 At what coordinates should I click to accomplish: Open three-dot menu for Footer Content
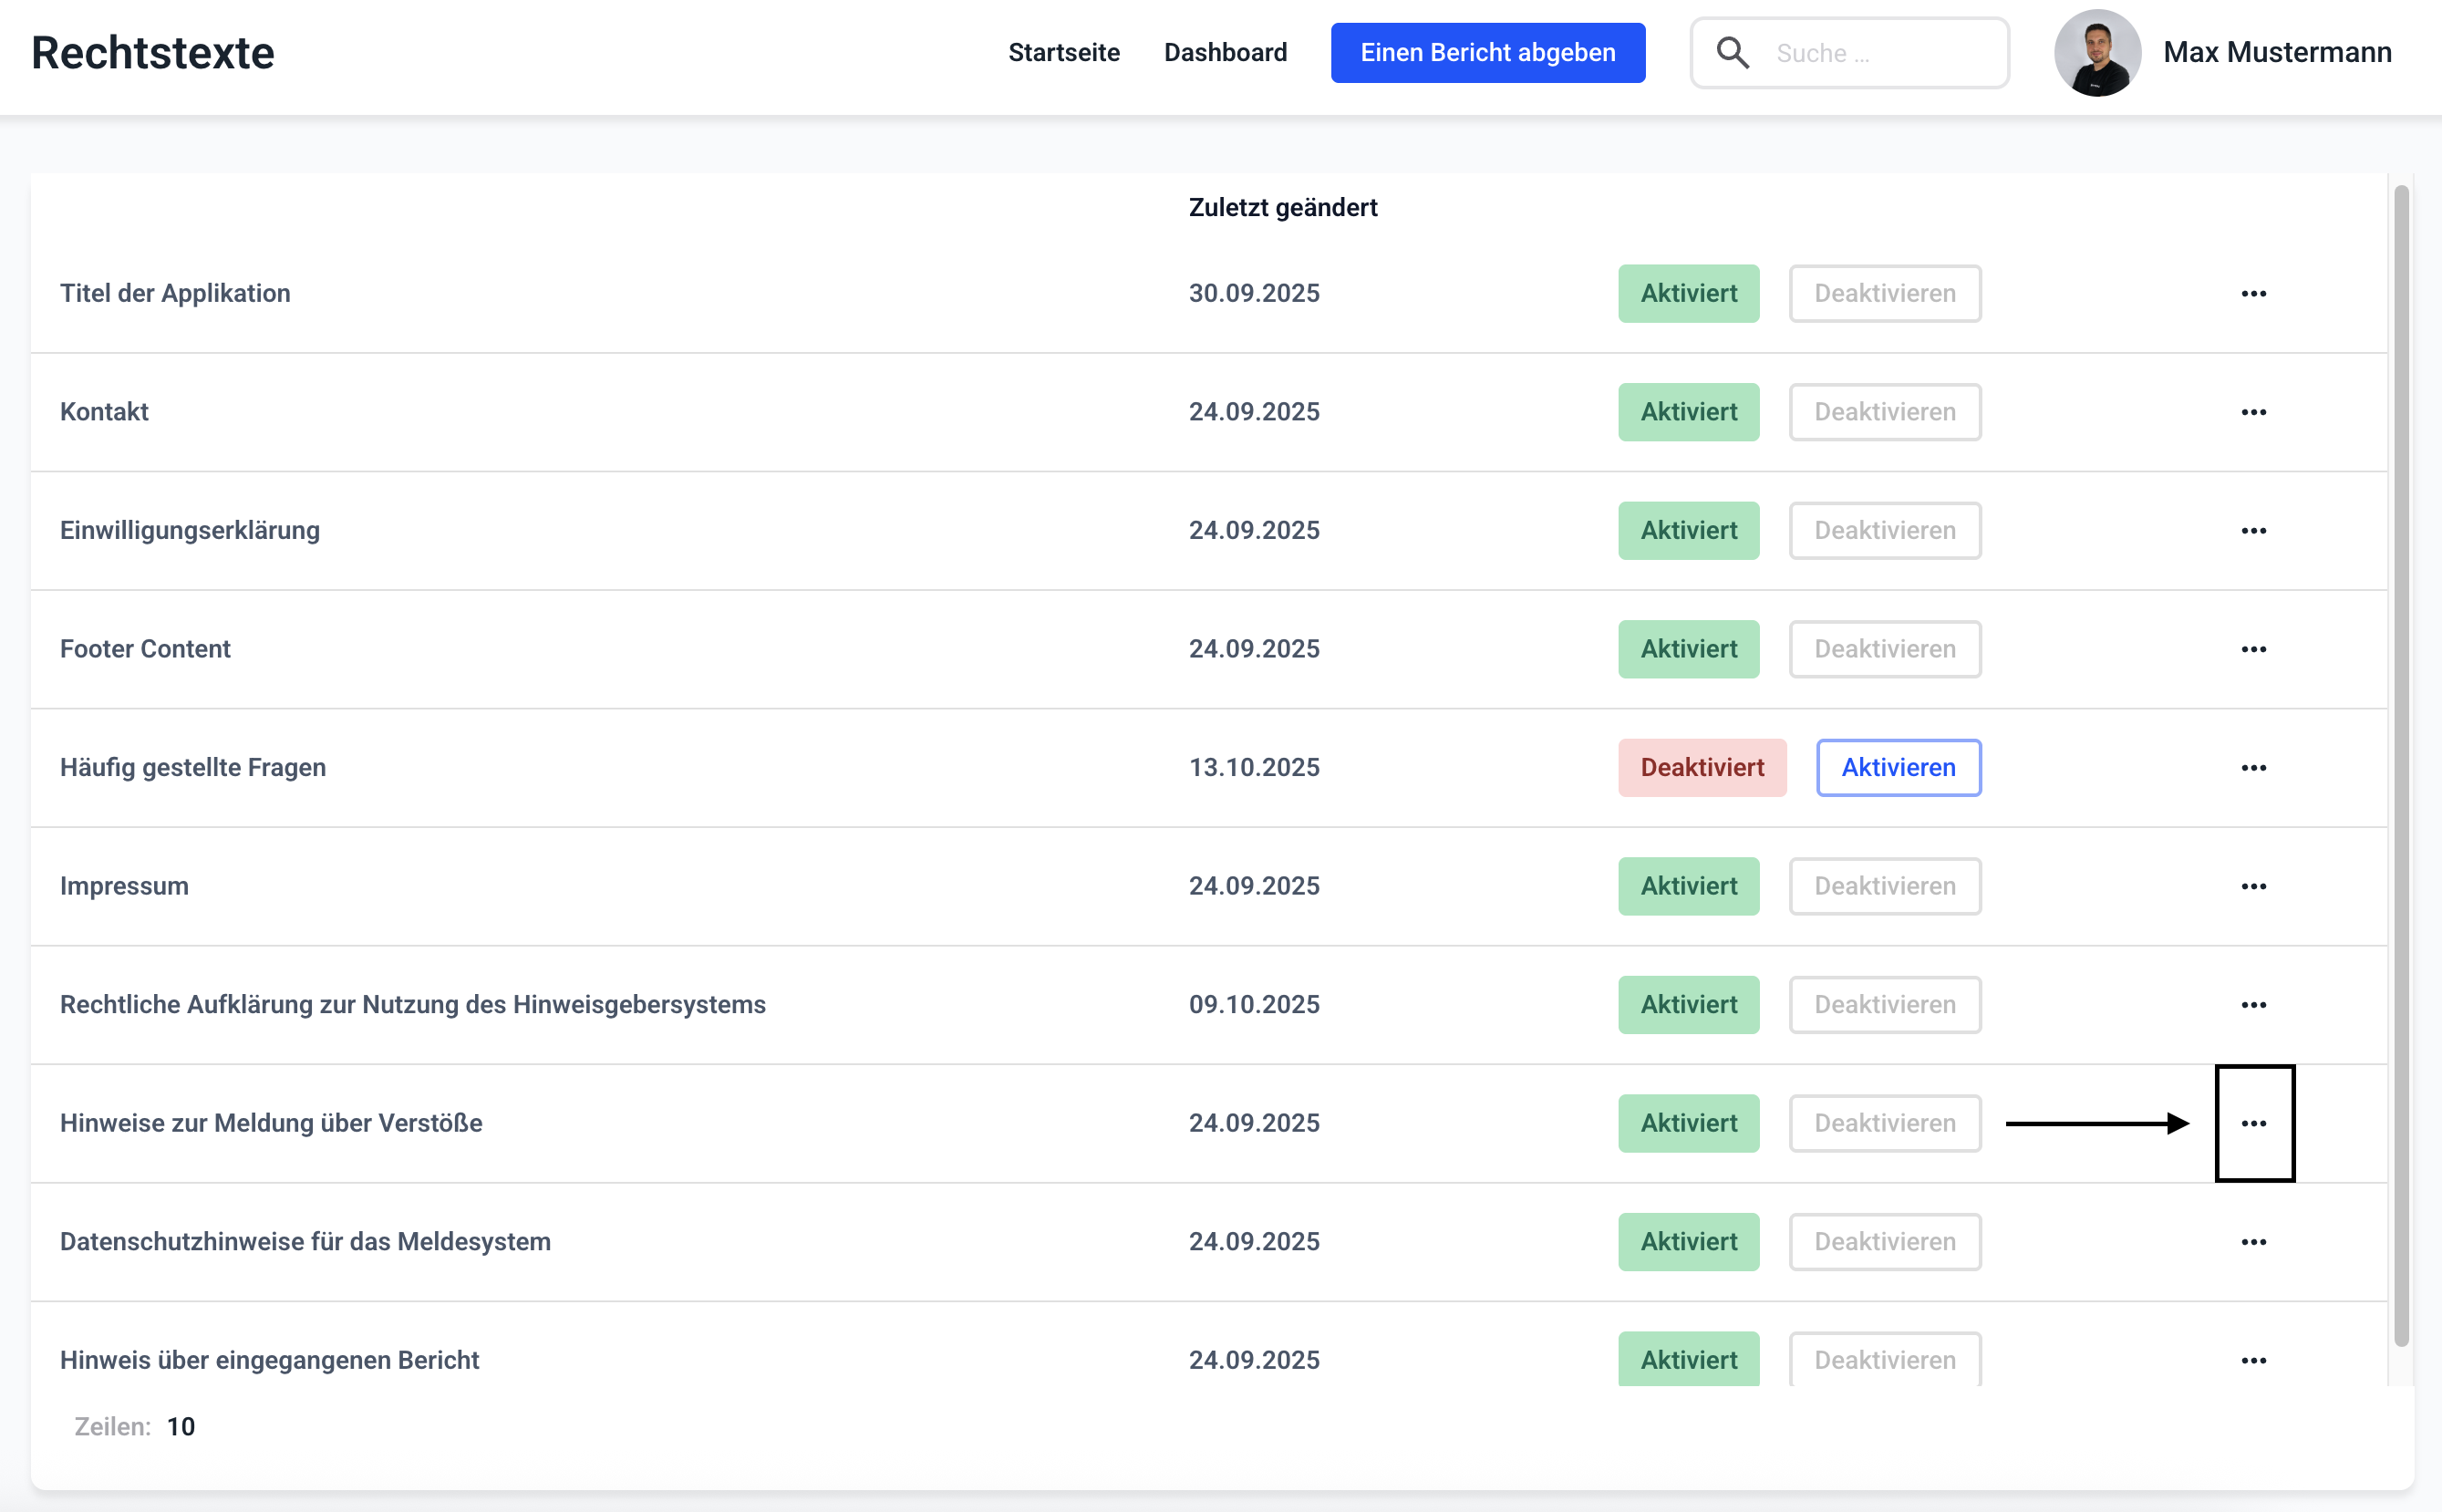(2253, 649)
